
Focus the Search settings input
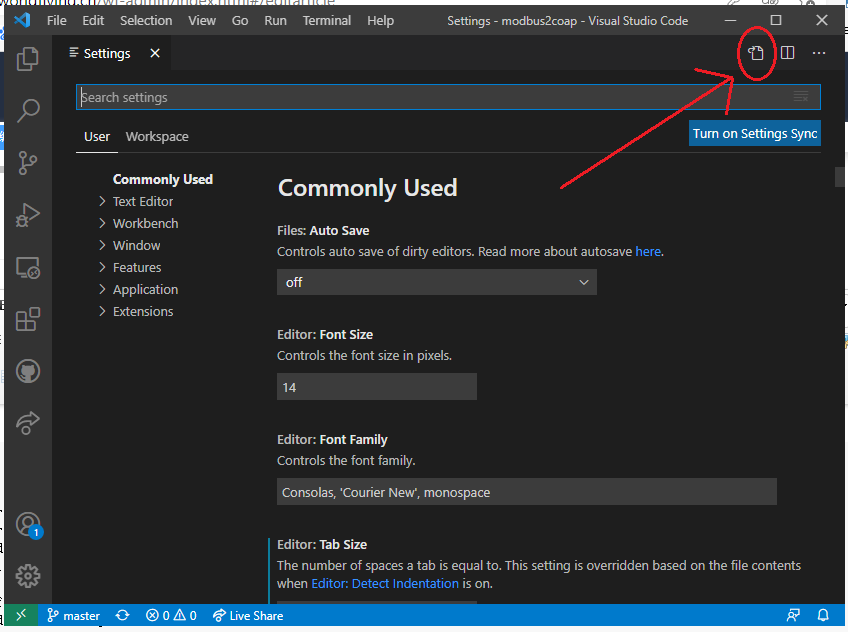[448, 97]
